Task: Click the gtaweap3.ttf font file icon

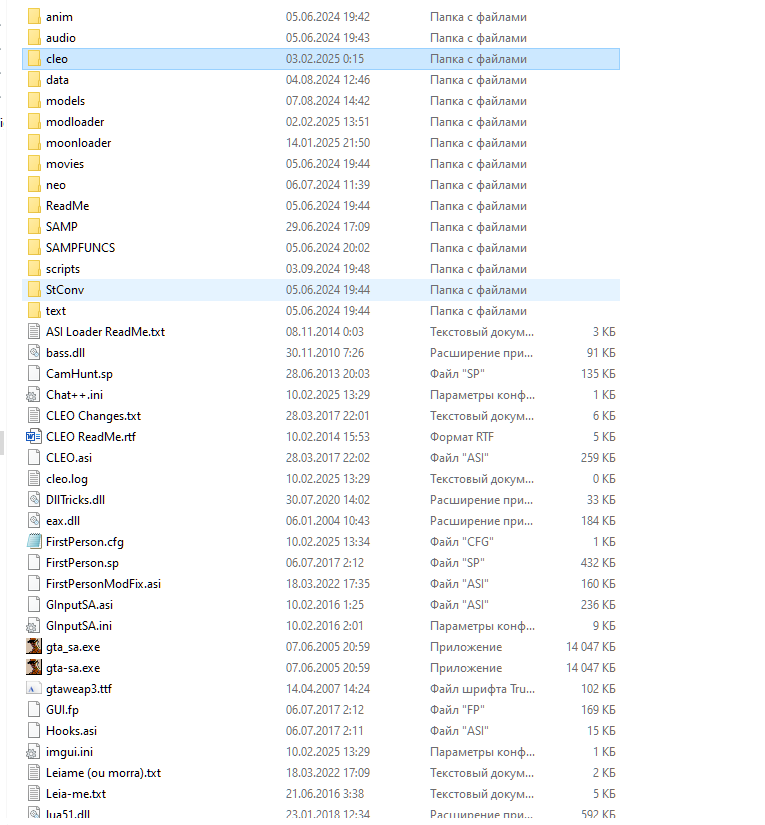Action: (33, 689)
